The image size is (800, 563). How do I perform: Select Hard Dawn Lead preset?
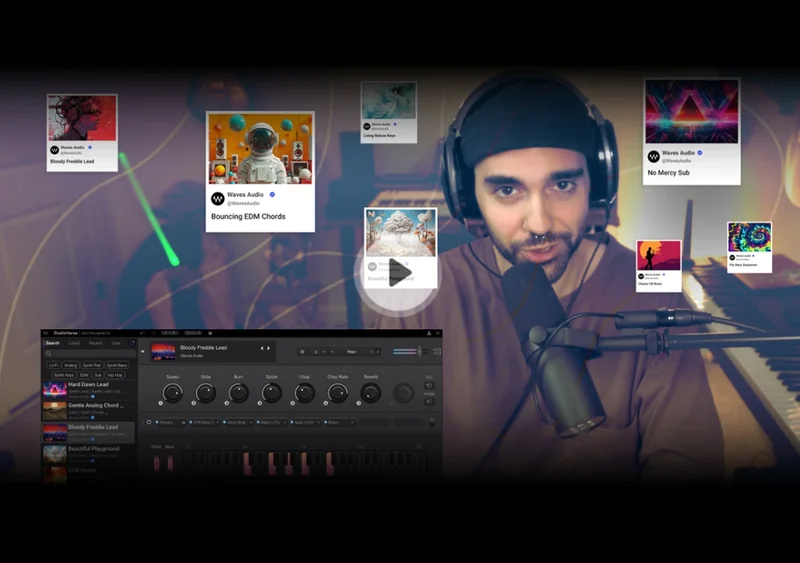pos(88,390)
